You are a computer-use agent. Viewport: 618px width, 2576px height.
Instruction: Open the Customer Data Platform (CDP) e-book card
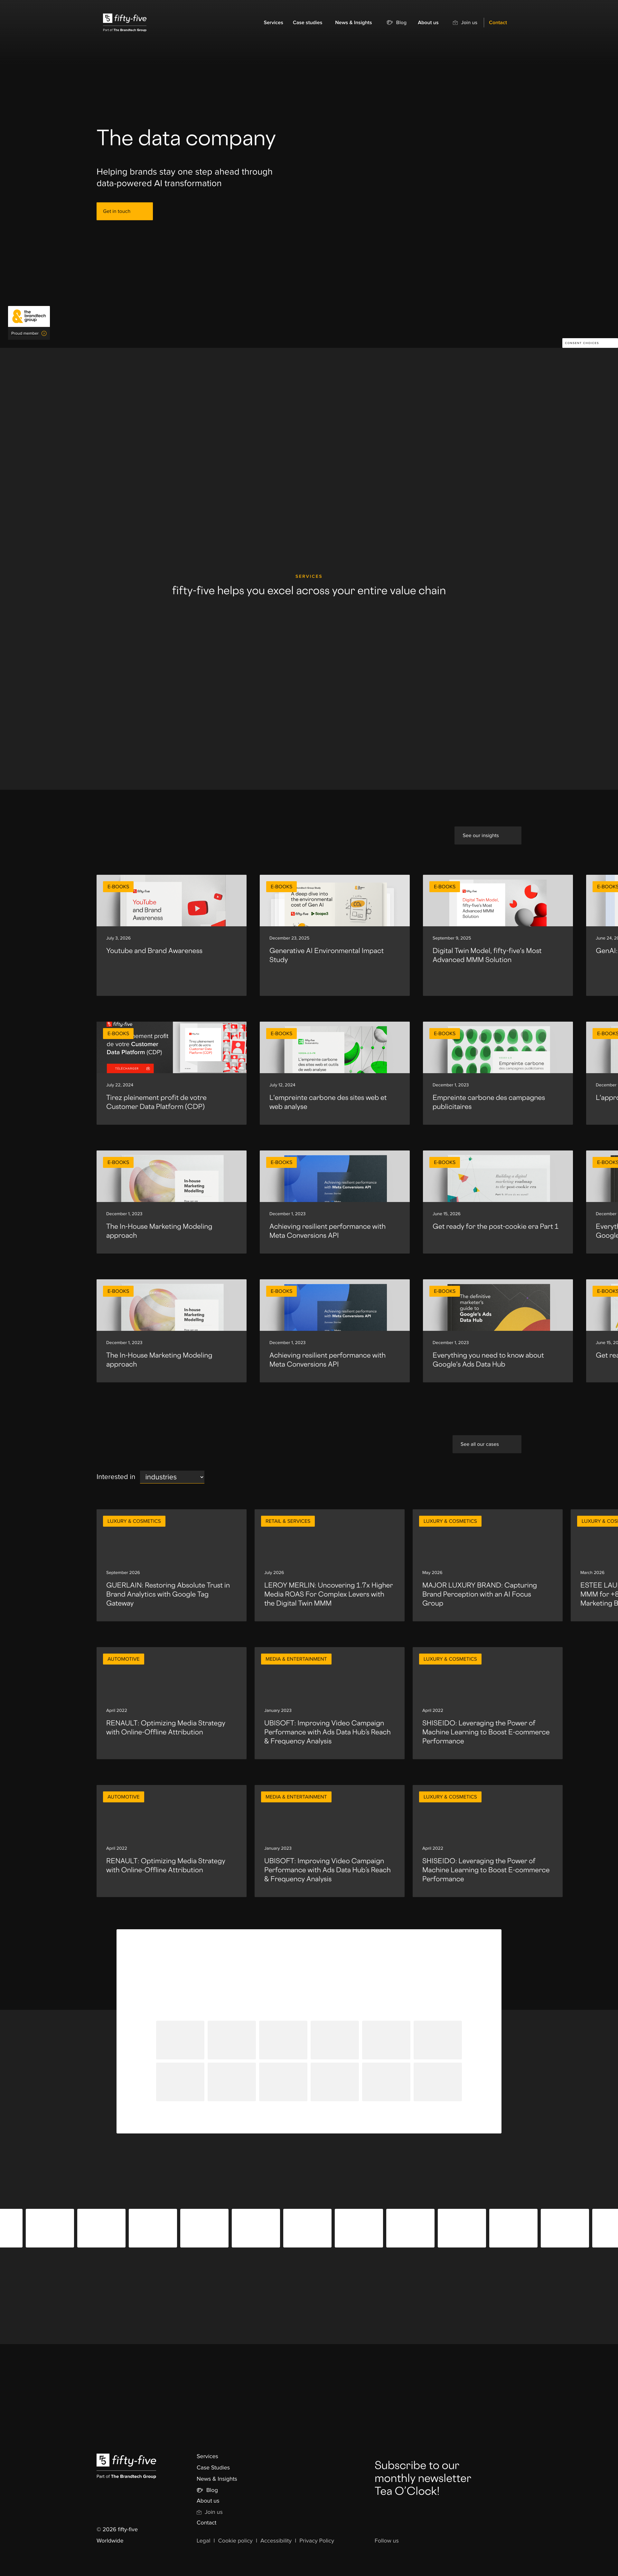pyautogui.click(x=171, y=1073)
